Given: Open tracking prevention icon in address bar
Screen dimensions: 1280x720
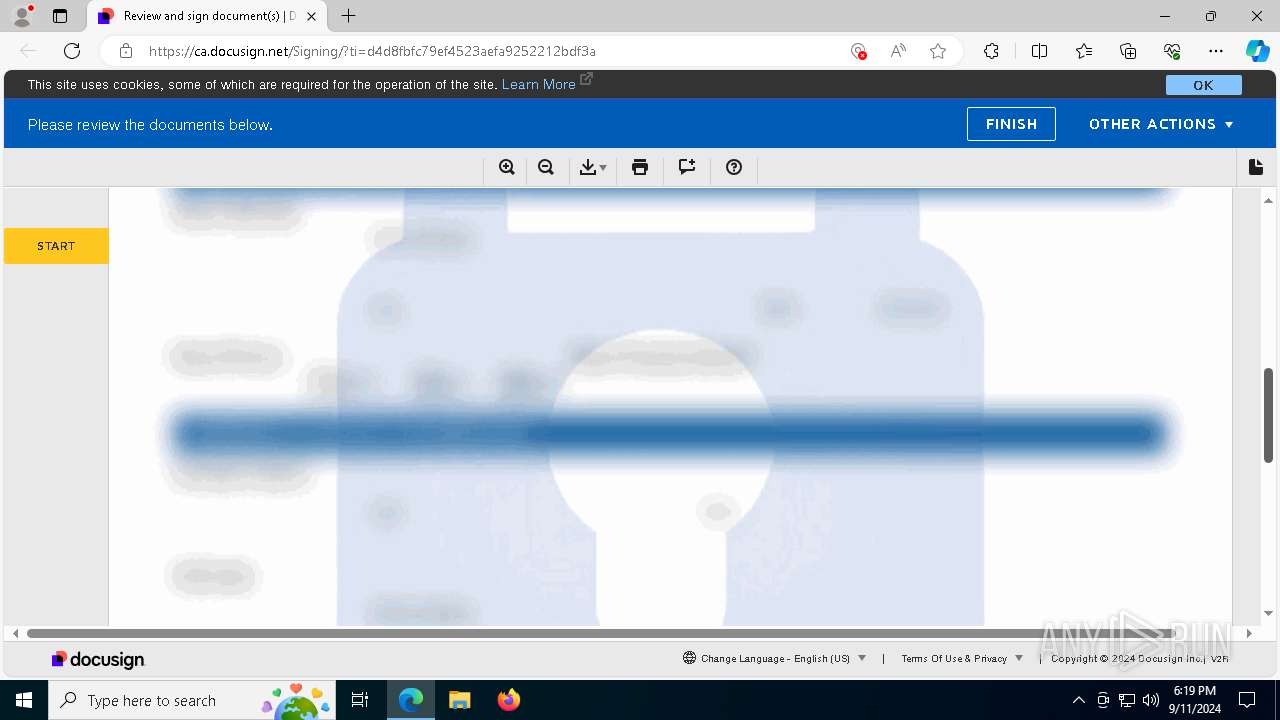Looking at the screenshot, I should click(x=858, y=51).
